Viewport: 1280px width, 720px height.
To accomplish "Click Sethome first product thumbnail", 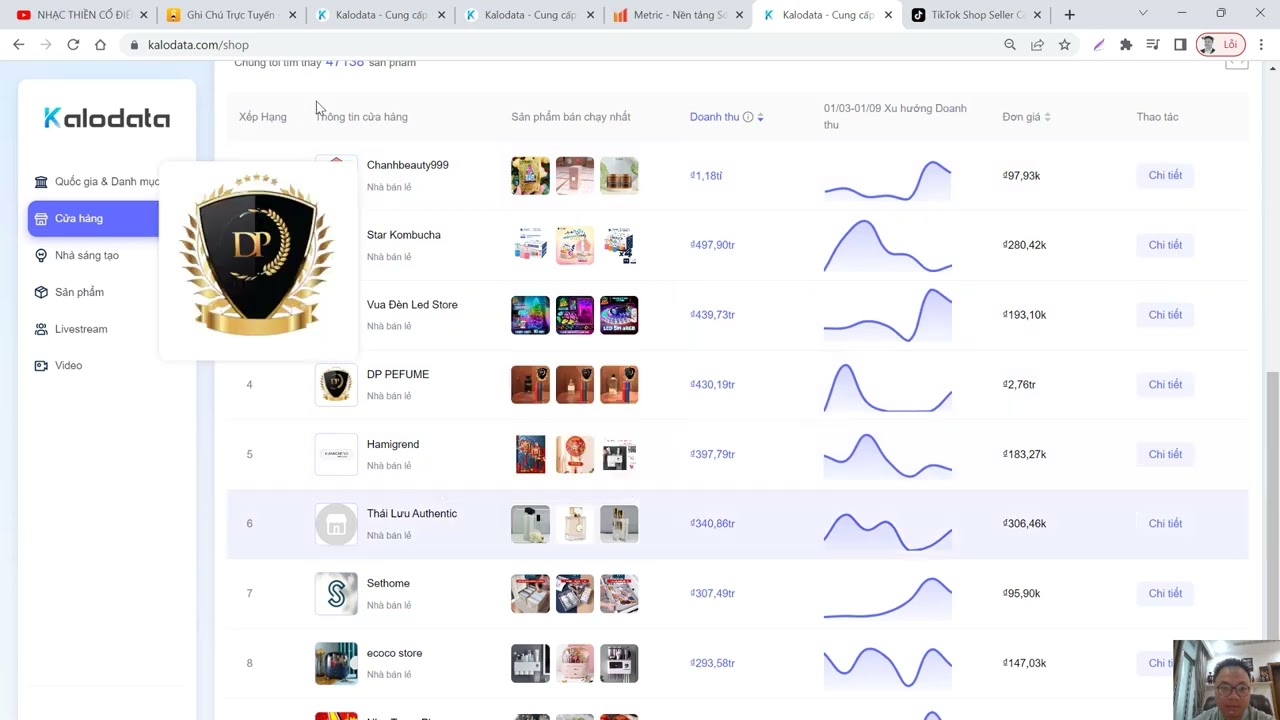I will (x=530, y=593).
